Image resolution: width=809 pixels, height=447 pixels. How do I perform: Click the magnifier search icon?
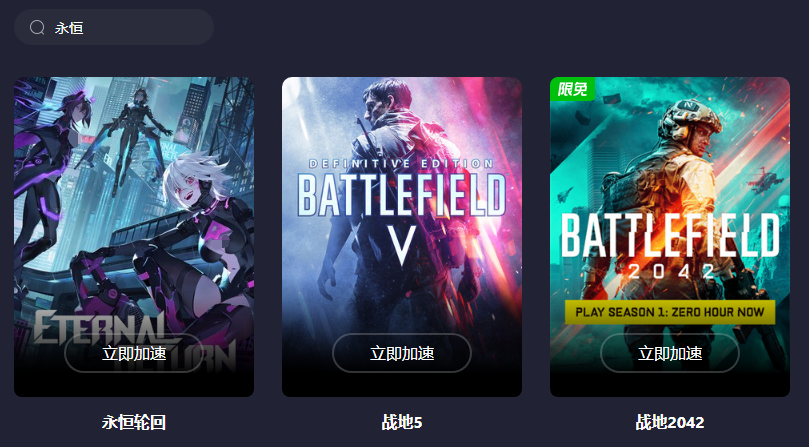37,27
